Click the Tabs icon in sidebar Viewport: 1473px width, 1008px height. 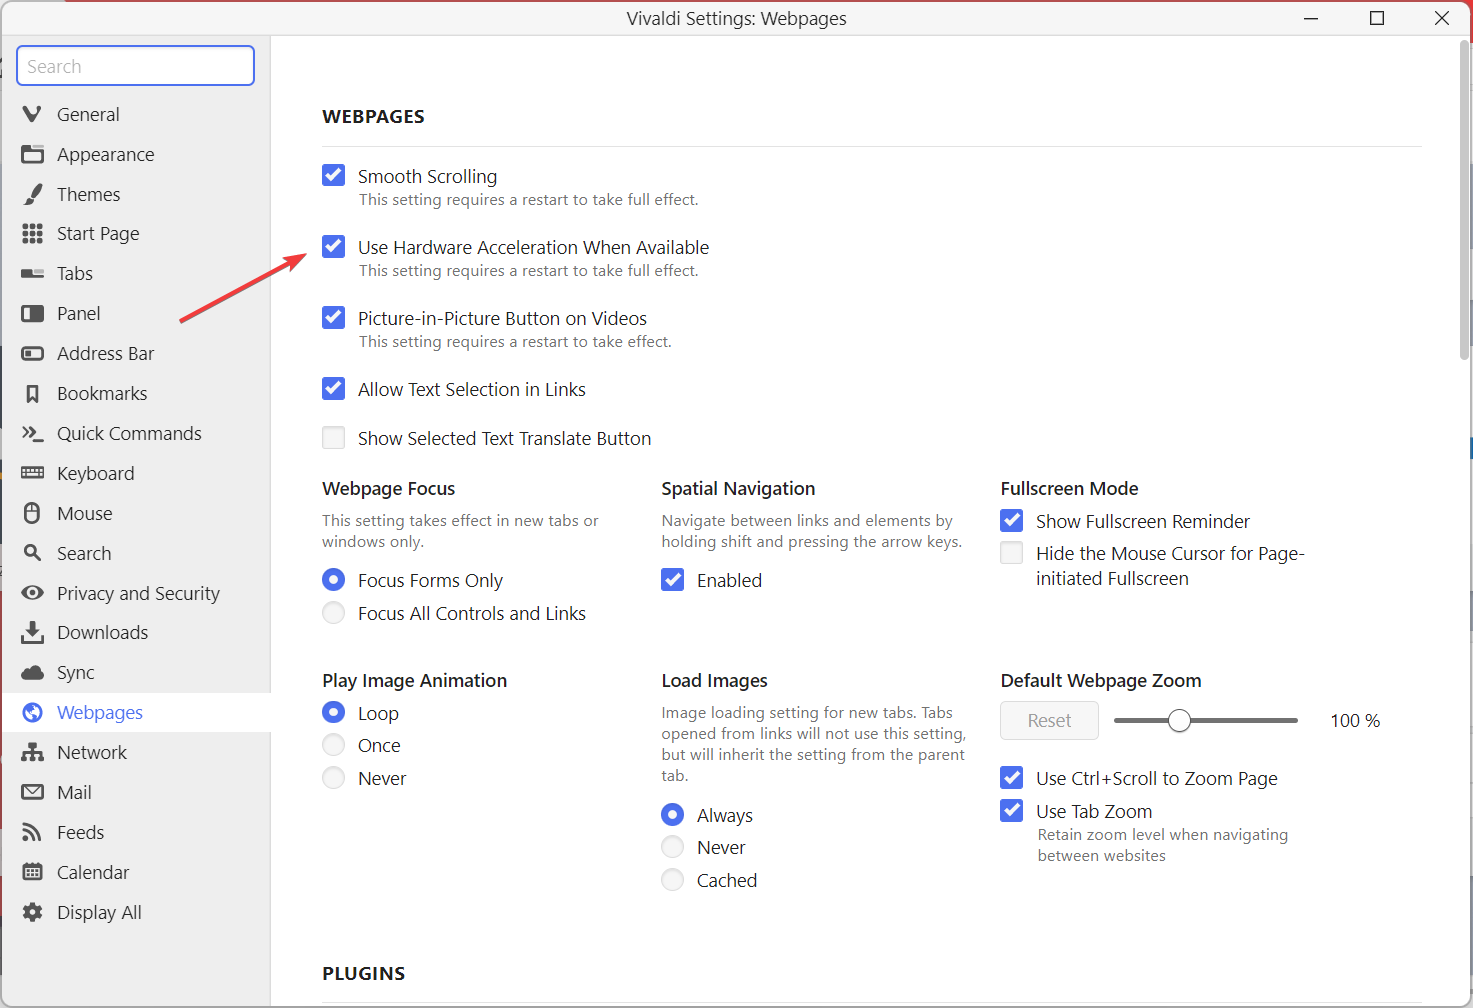pyautogui.click(x=32, y=273)
